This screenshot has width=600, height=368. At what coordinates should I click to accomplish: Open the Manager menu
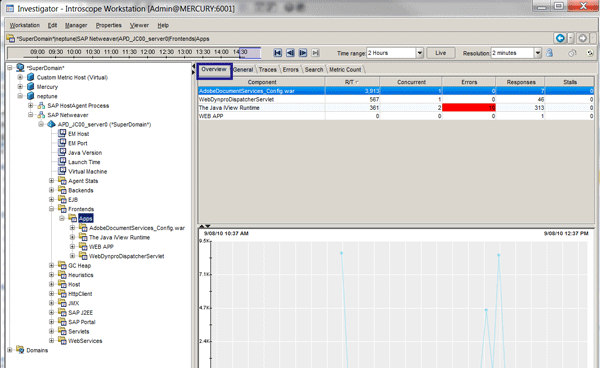click(x=76, y=25)
